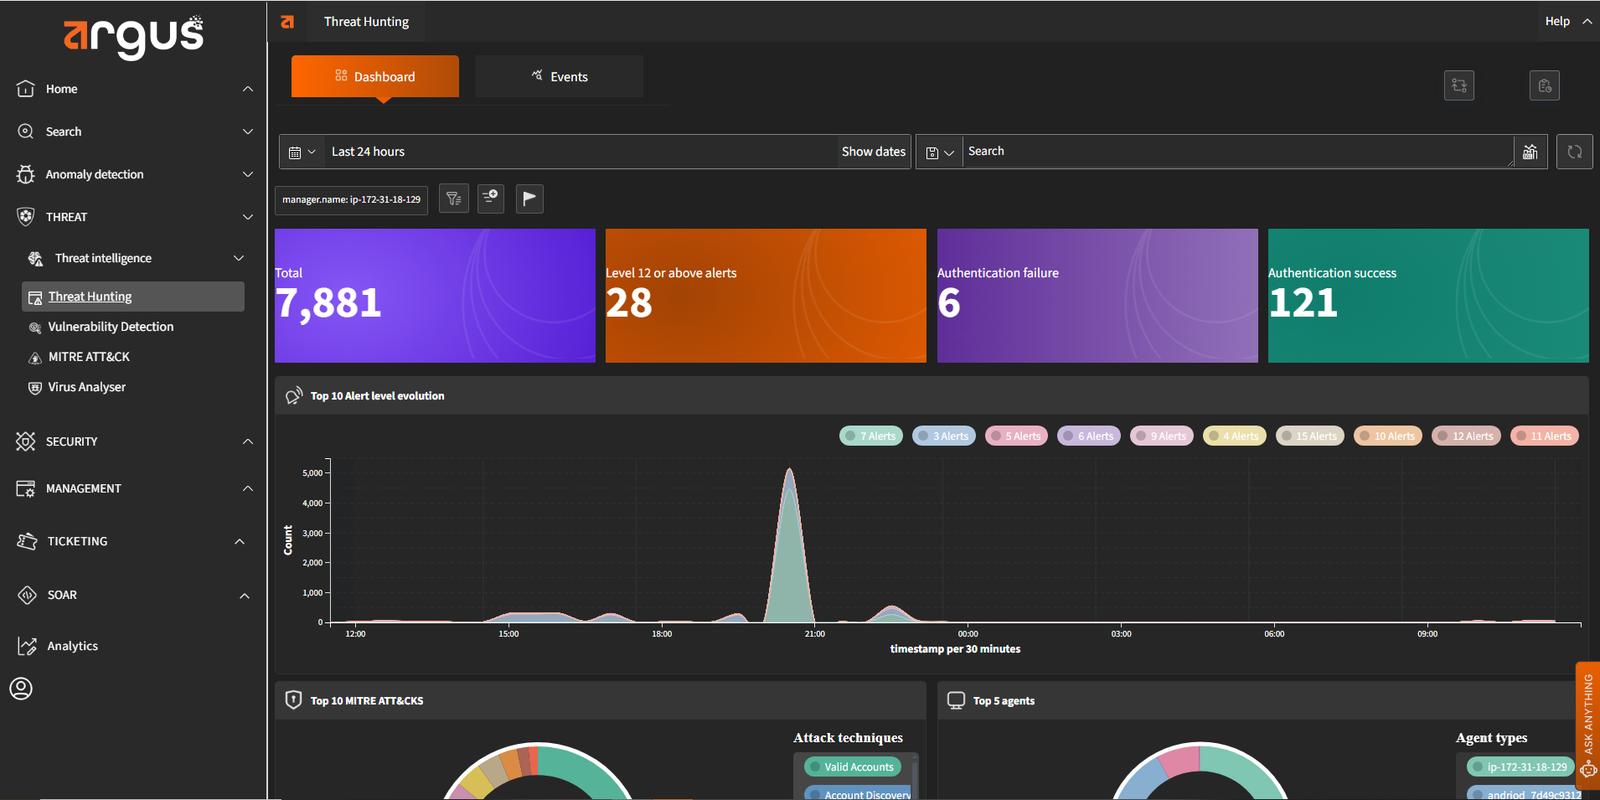
Task: Click the add filter icon
Action: 490,198
